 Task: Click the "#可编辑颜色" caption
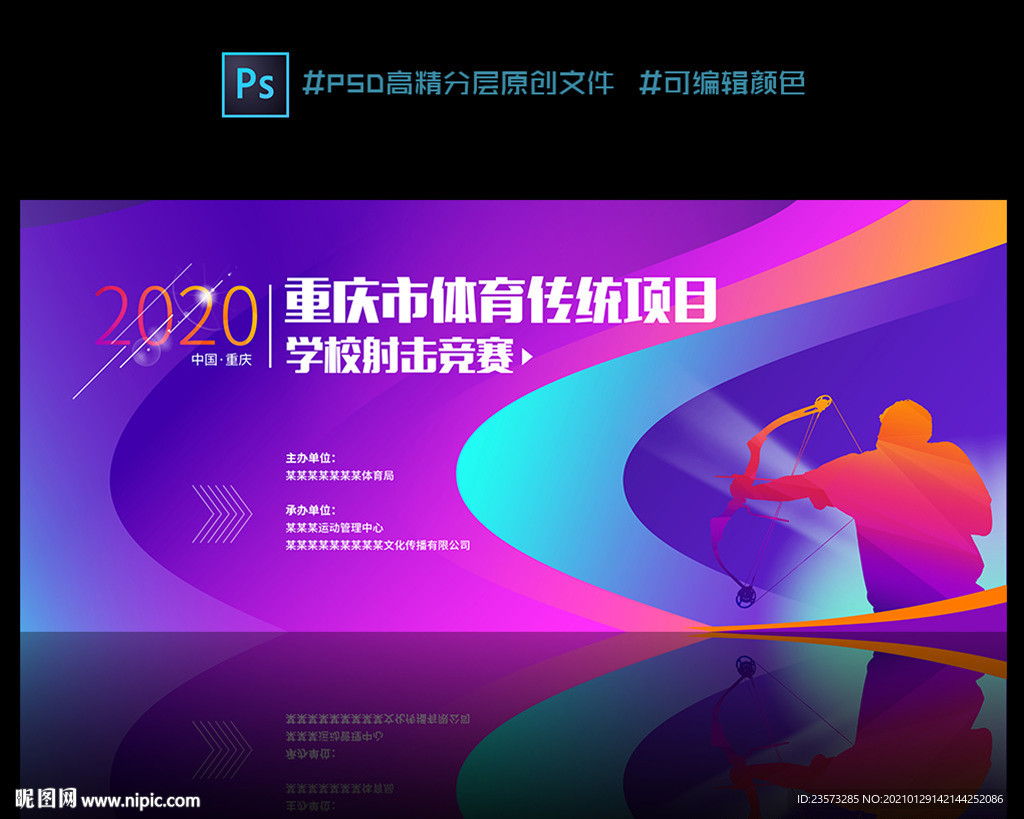[x=722, y=84]
